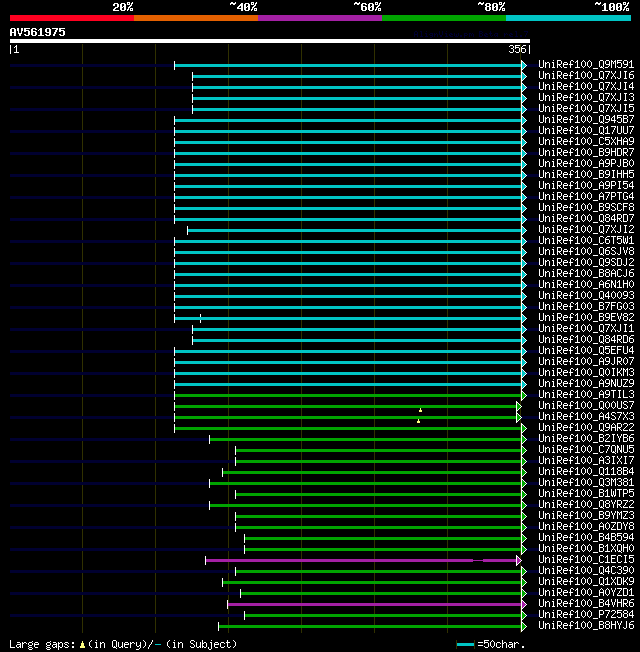Select the UniRef100_C5XHA9 label
The image size is (640, 652).
(586, 141)
